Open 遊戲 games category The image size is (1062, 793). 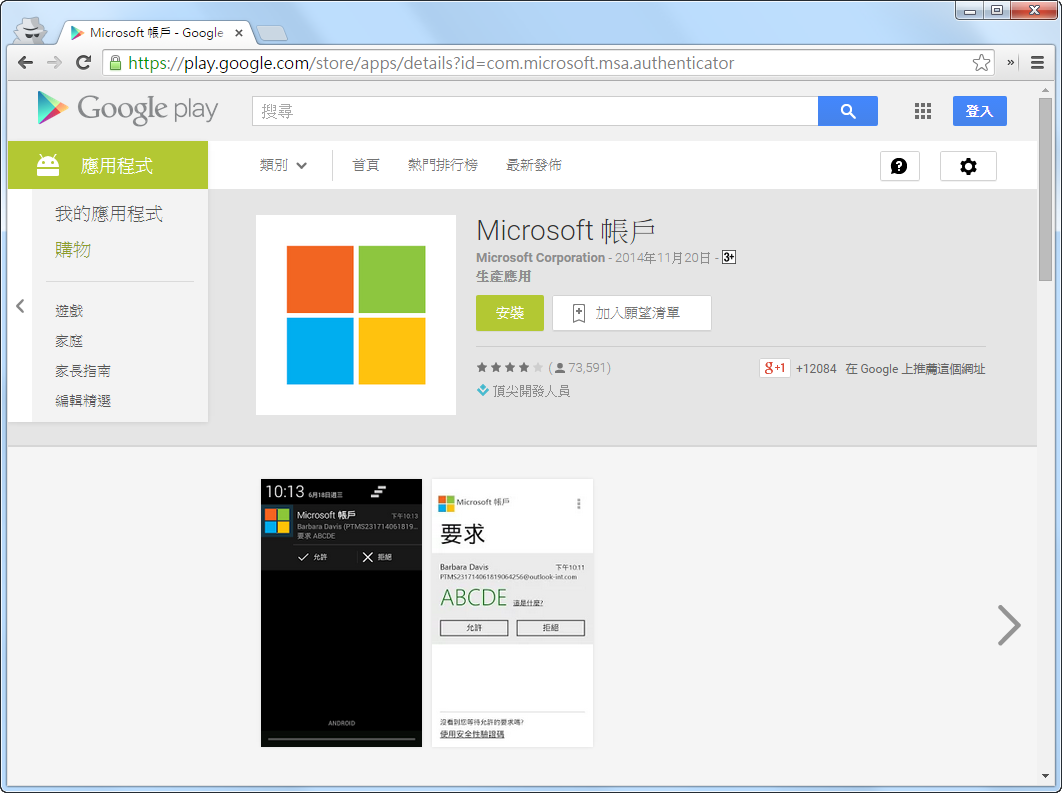click(x=69, y=311)
